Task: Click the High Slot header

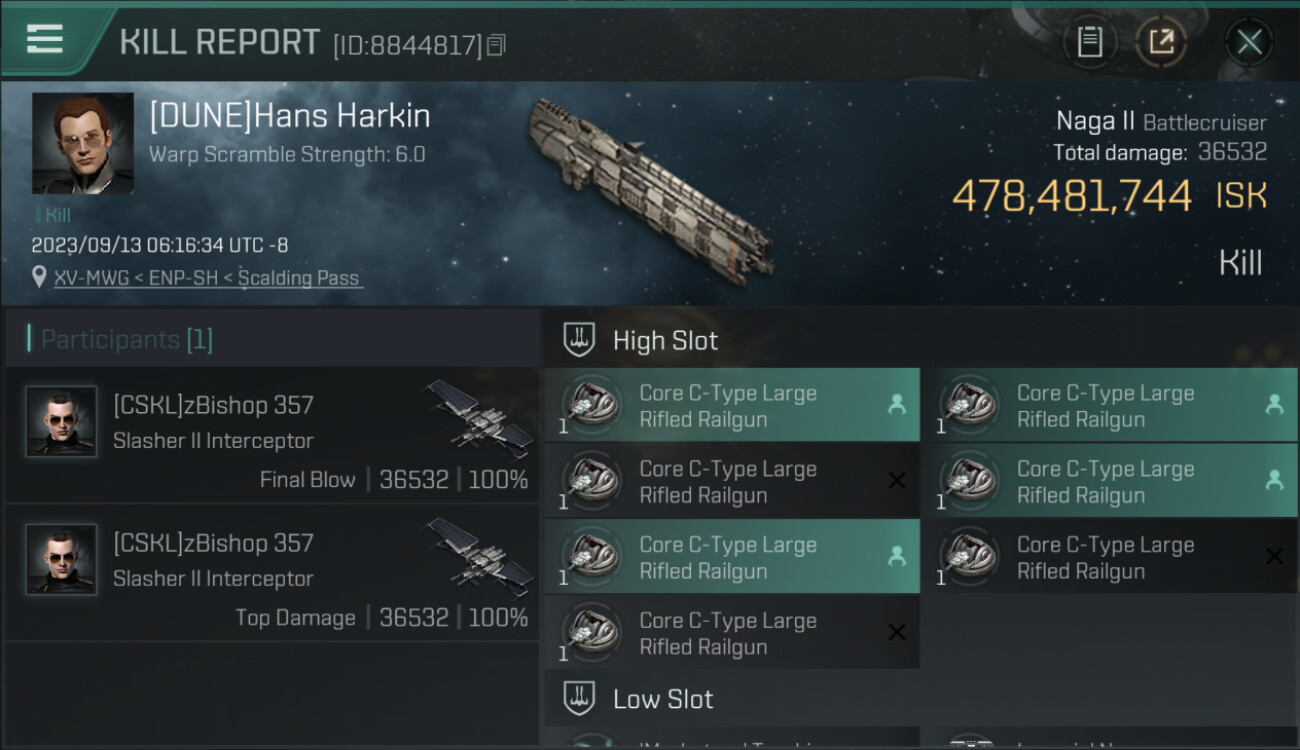Action: click(x=665, y=341)
